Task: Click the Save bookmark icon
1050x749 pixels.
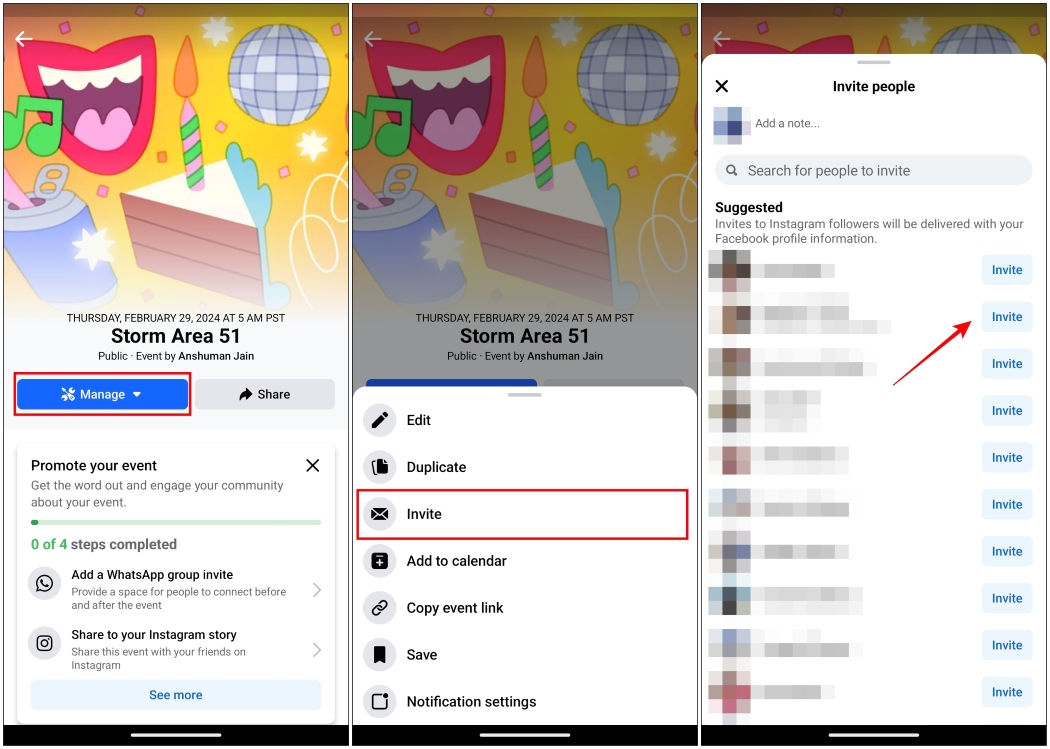Action: tap(380, 654)
